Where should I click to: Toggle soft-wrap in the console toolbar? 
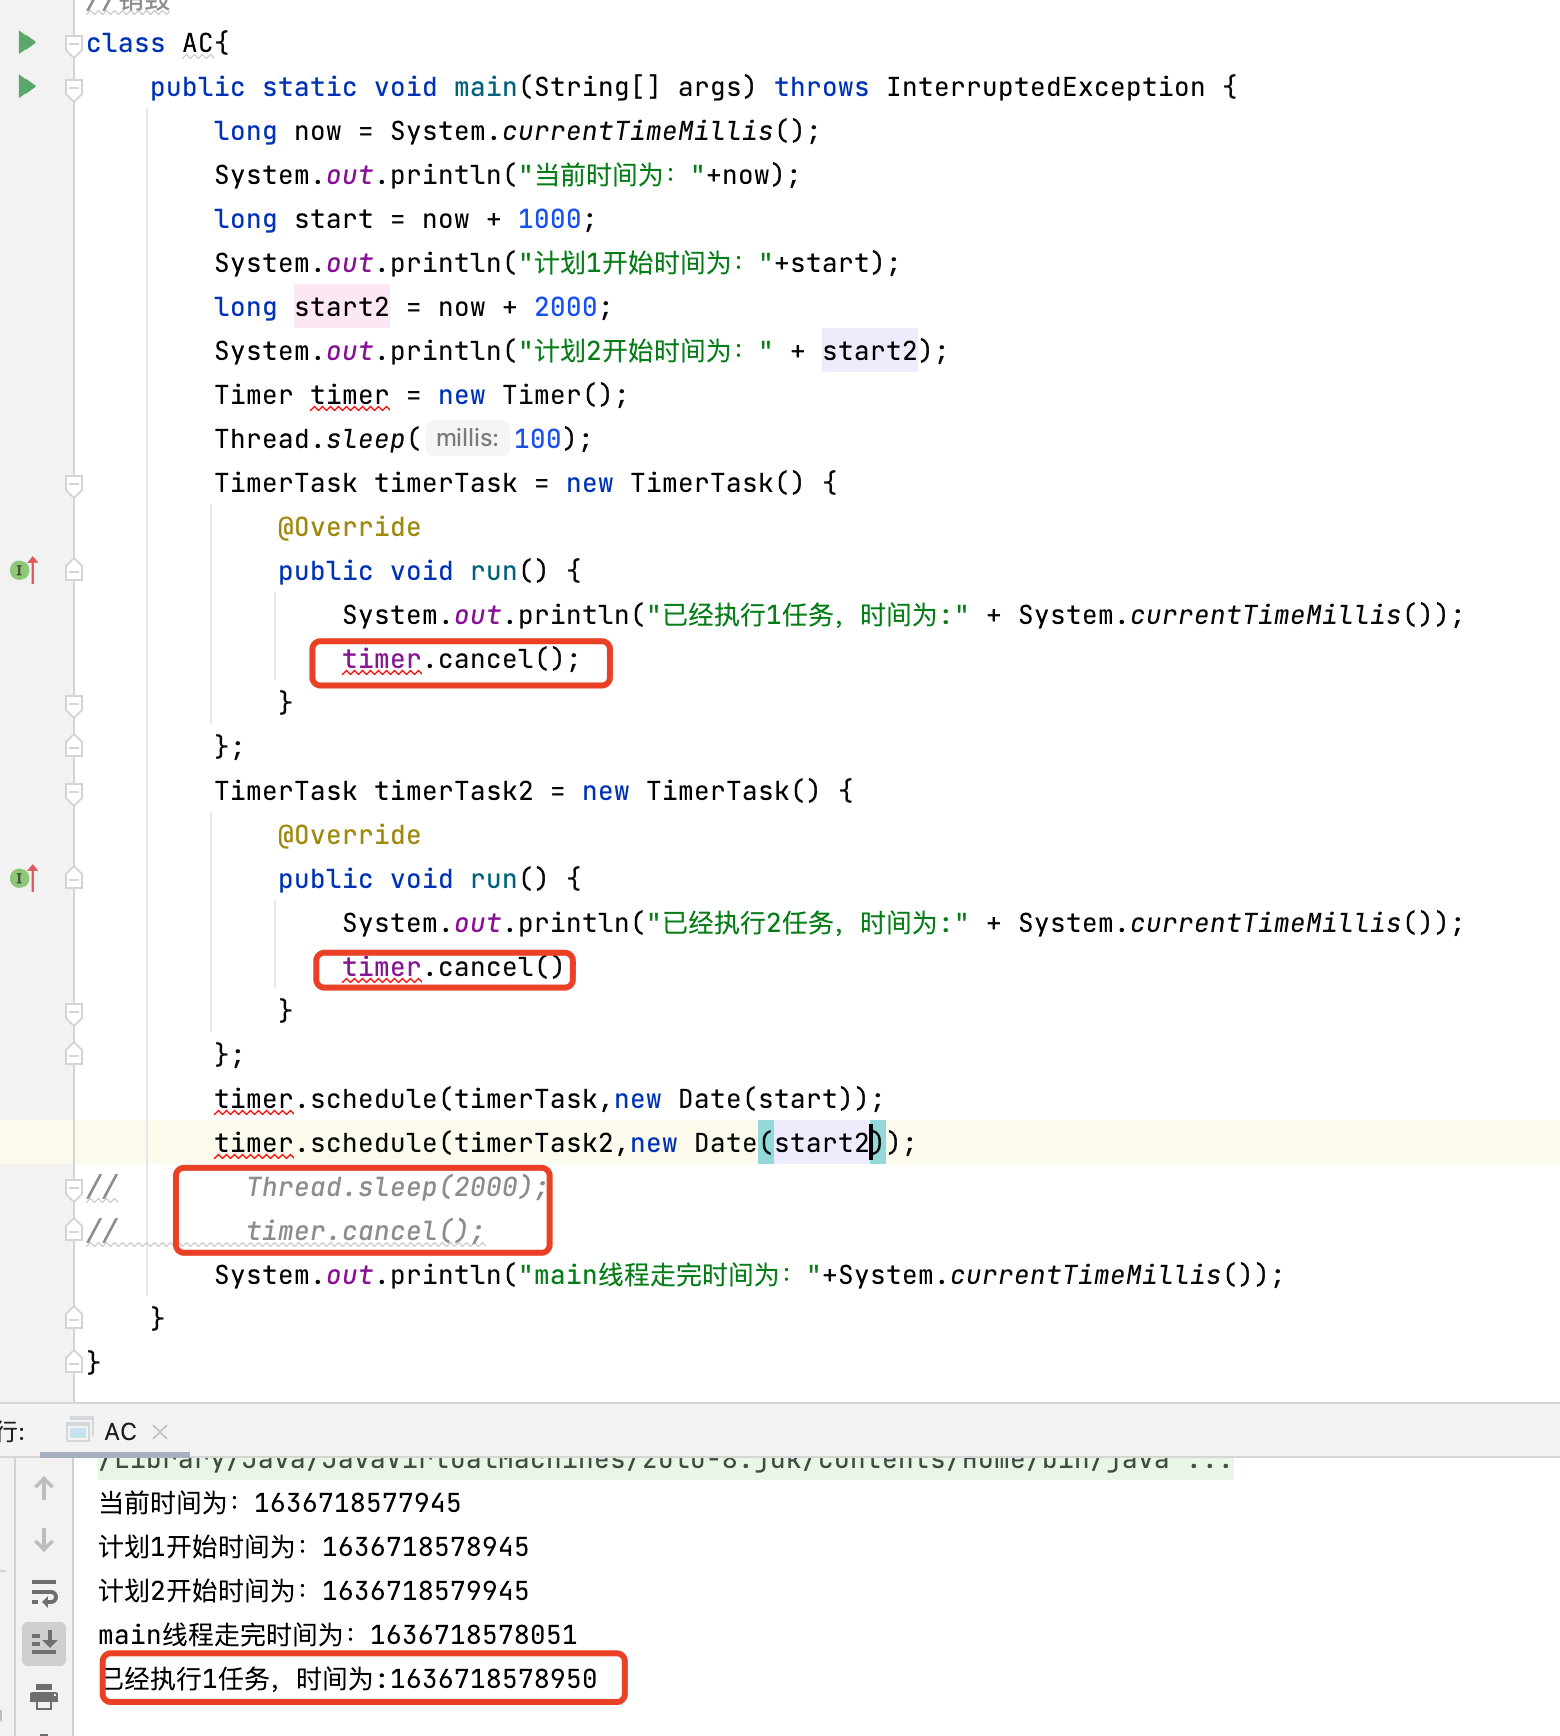point(44,1592)
